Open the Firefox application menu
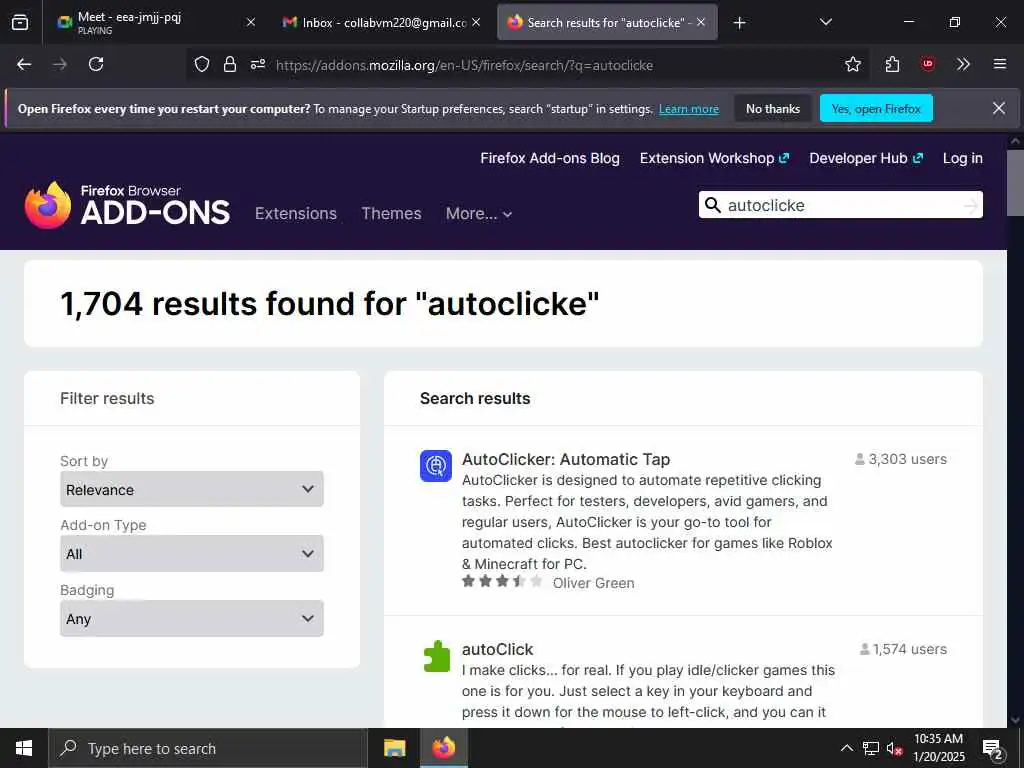 point(999,64)
